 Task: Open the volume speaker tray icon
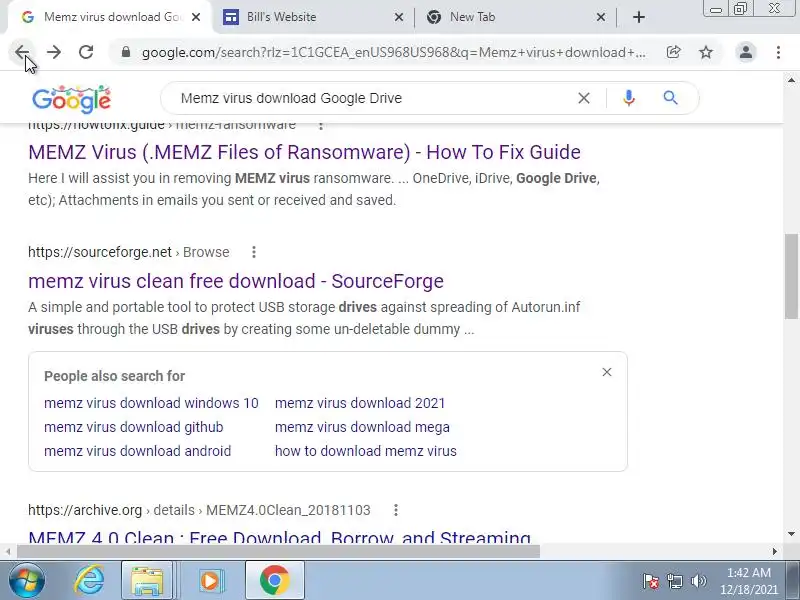point(698,581)
